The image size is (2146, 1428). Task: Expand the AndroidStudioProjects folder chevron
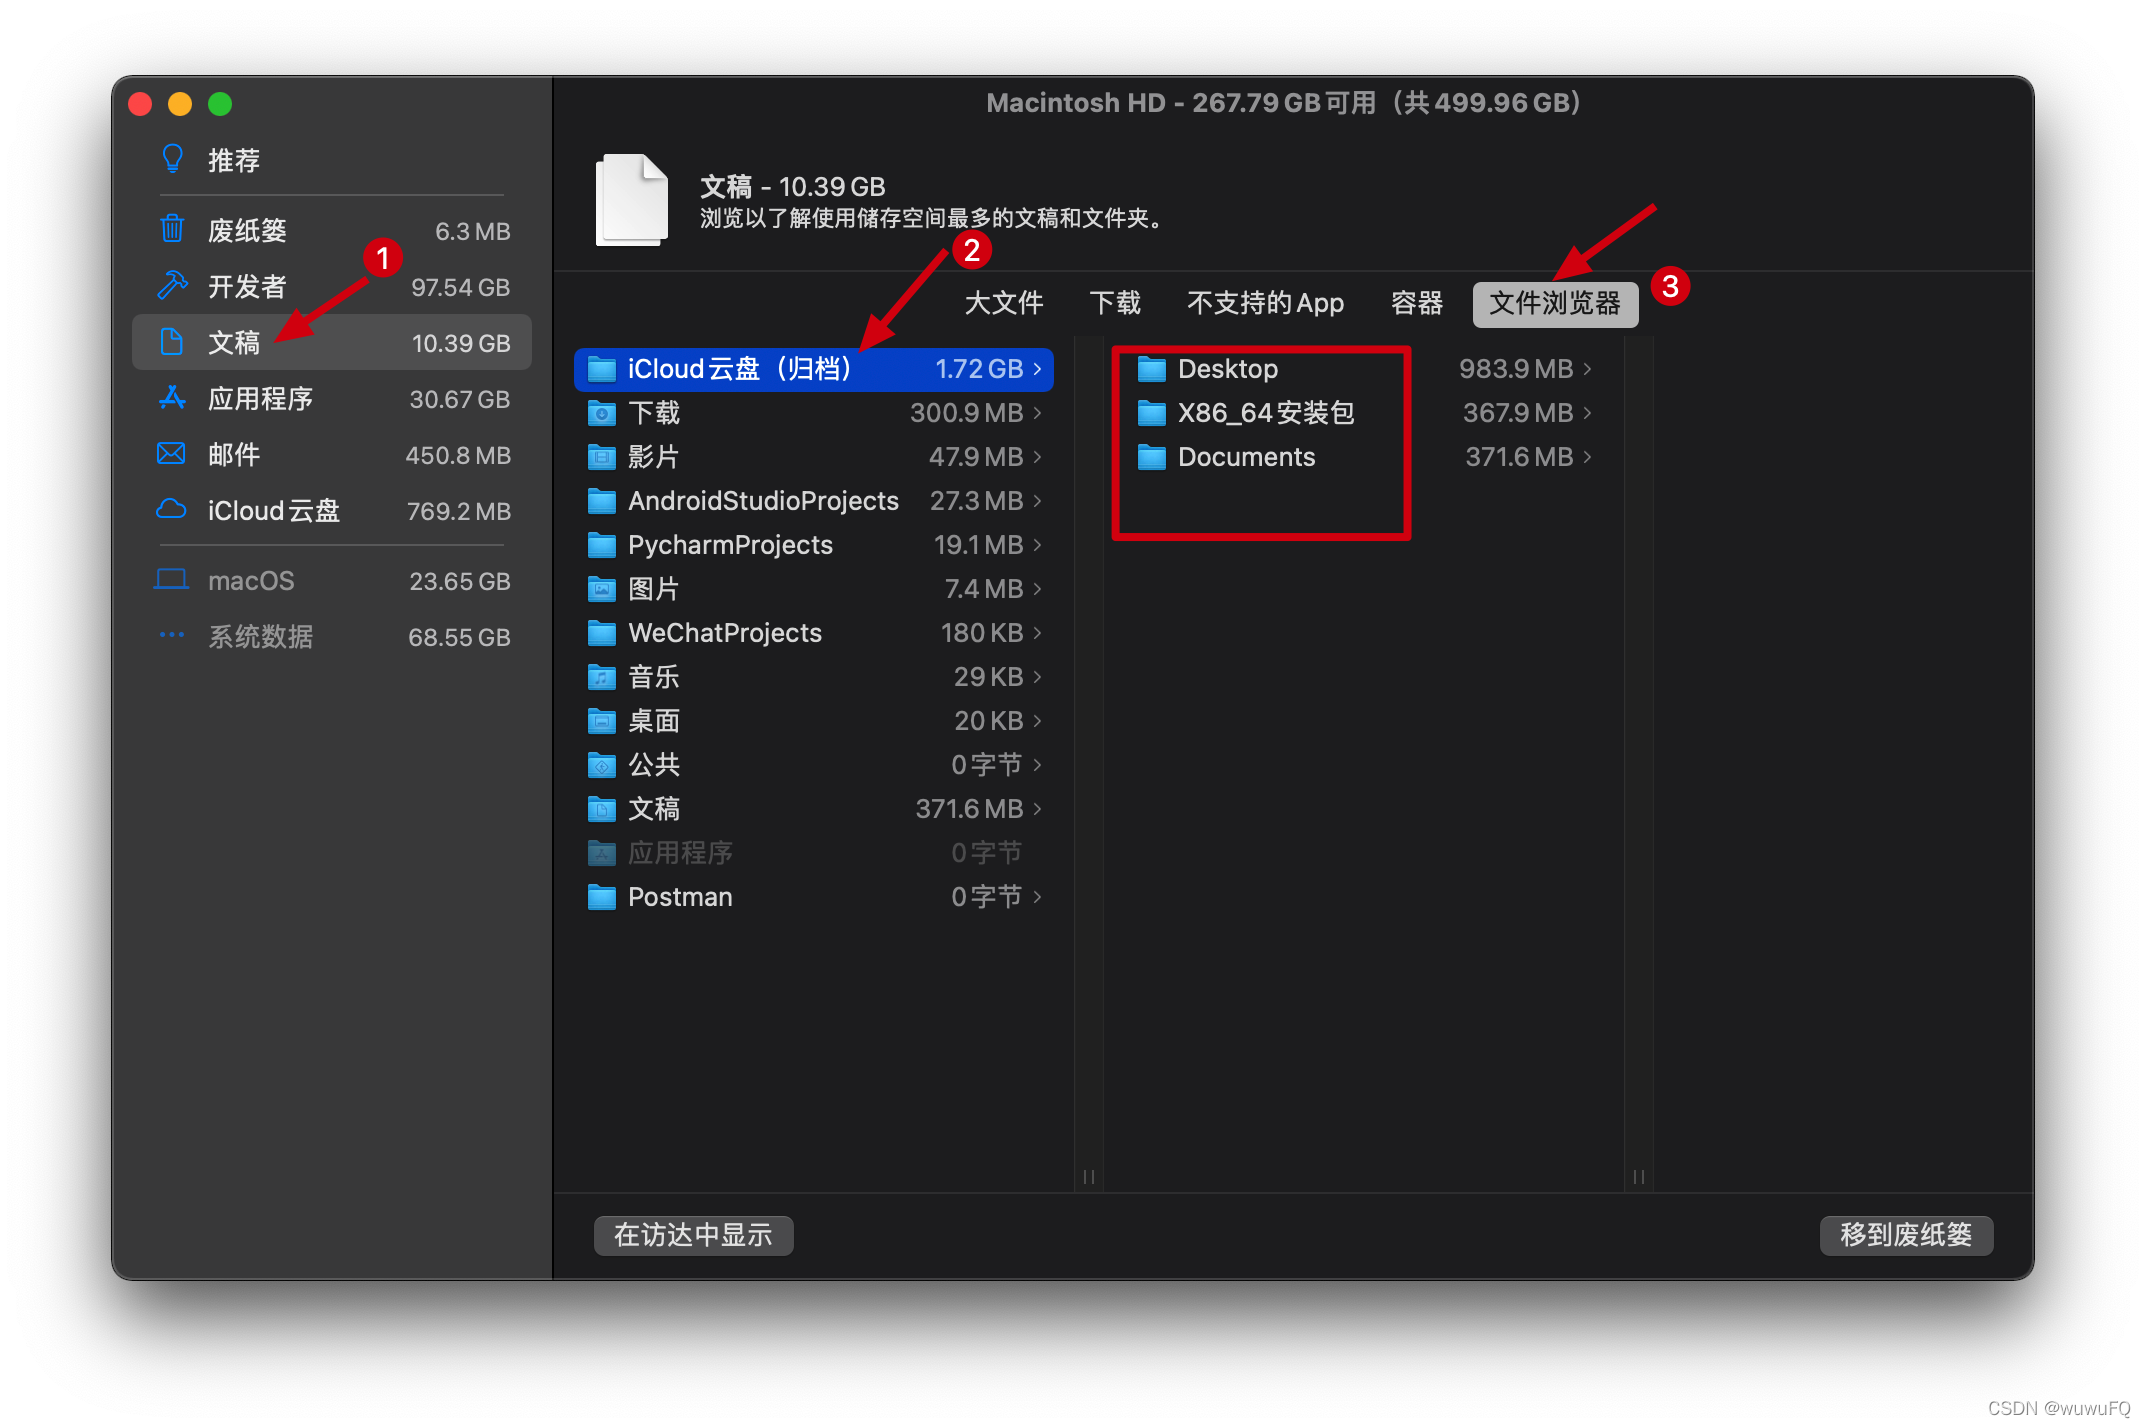click(x=1037, y=500)
